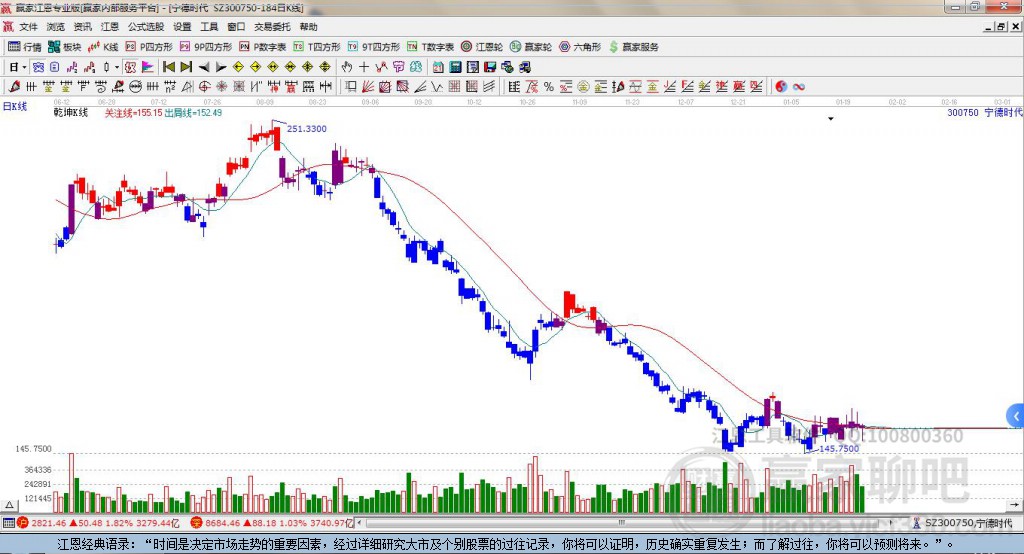Open the 江恩轮 tool

coord(482,47)
